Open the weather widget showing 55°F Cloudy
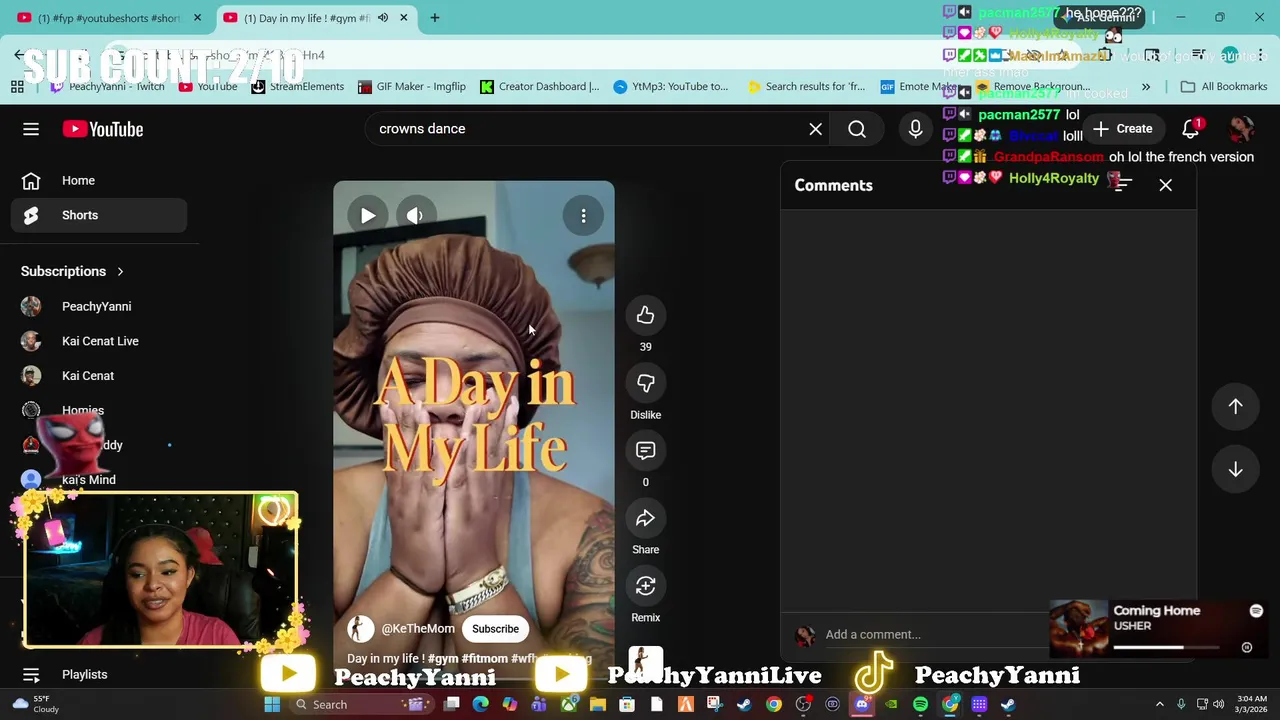This screenshot has height=720, width=1280. pos(34,705)
